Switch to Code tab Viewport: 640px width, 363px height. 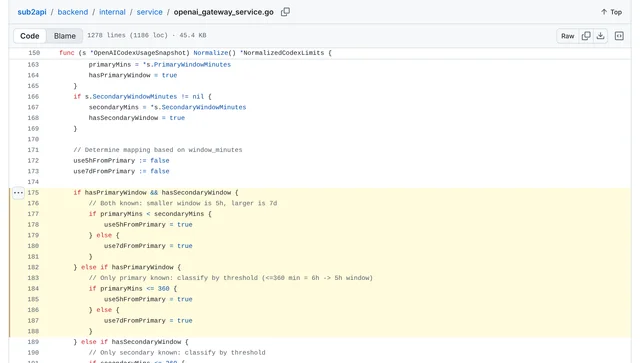(x=30, y=36)
